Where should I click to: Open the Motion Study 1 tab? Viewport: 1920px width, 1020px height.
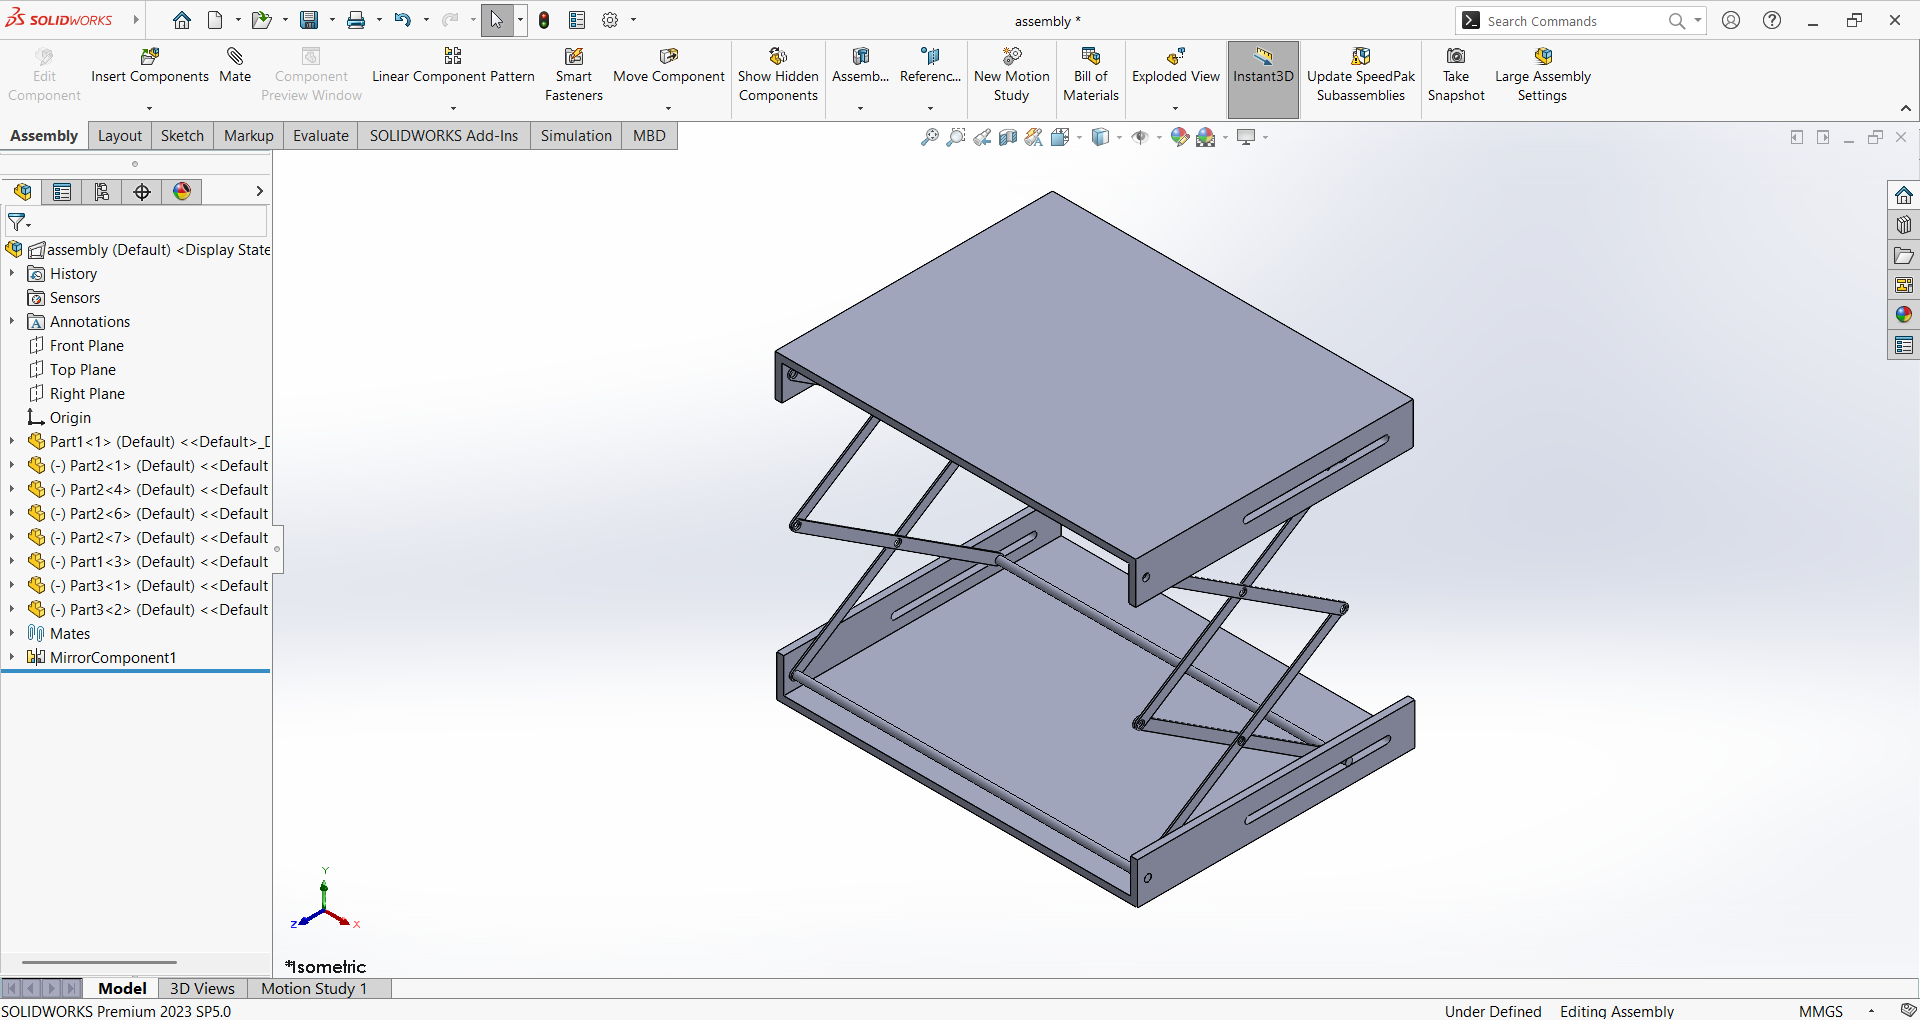[314, 988]
